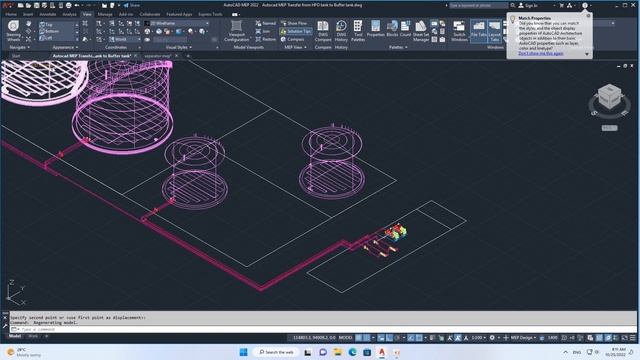Click the 'Don't show me this again' link
The width and height of the screenshot is (640, 360).
pyautogui.click(x=540, y=53)
